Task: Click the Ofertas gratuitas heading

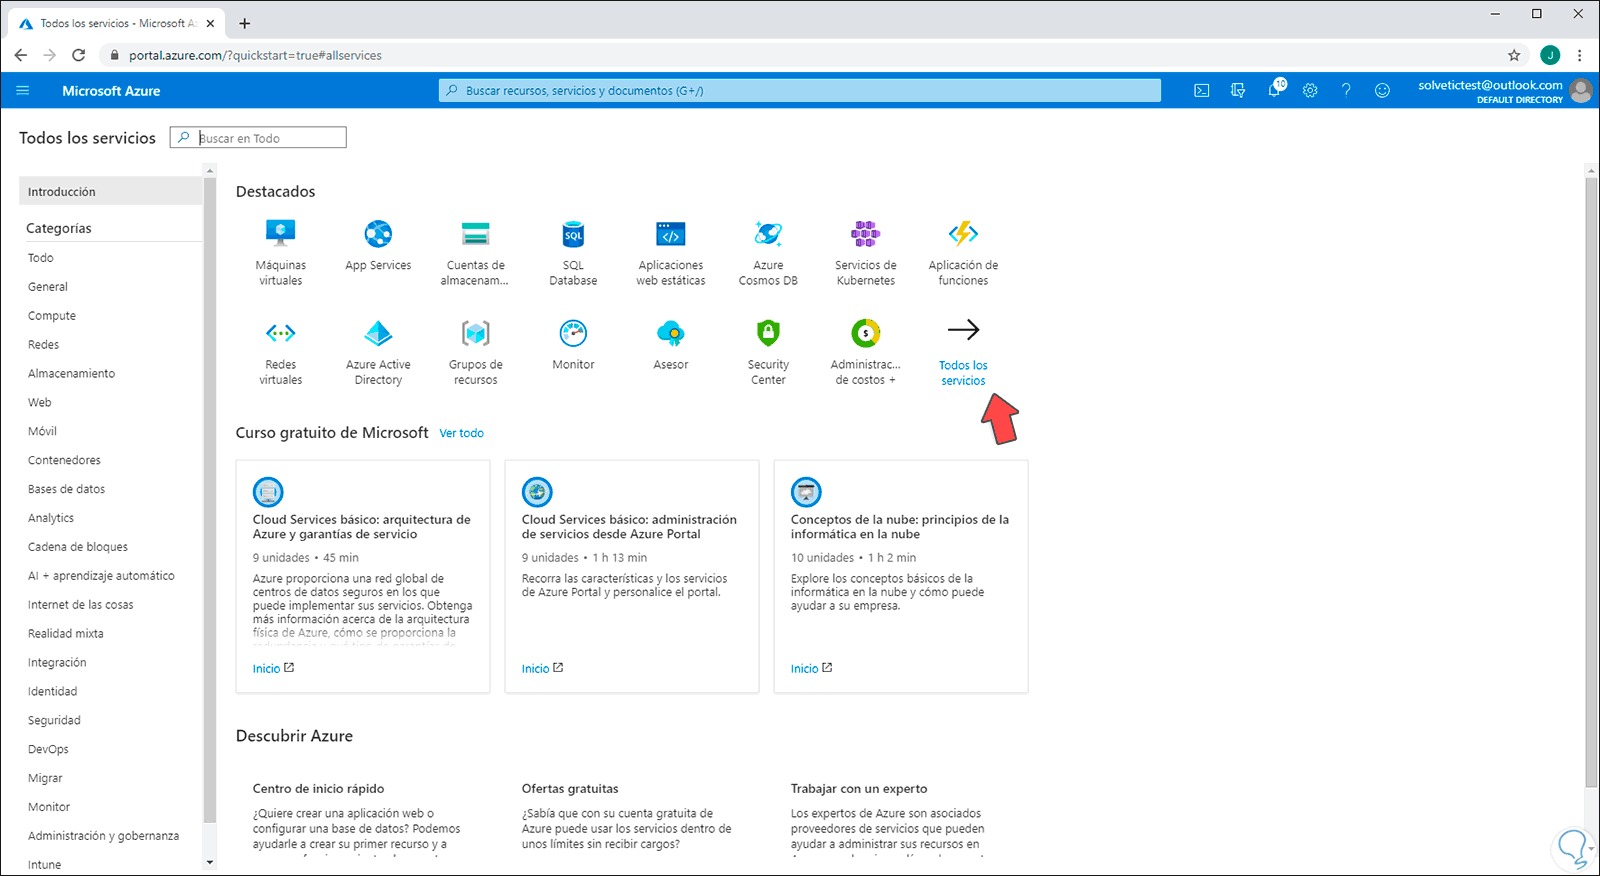Action: (x=570, y=789)
